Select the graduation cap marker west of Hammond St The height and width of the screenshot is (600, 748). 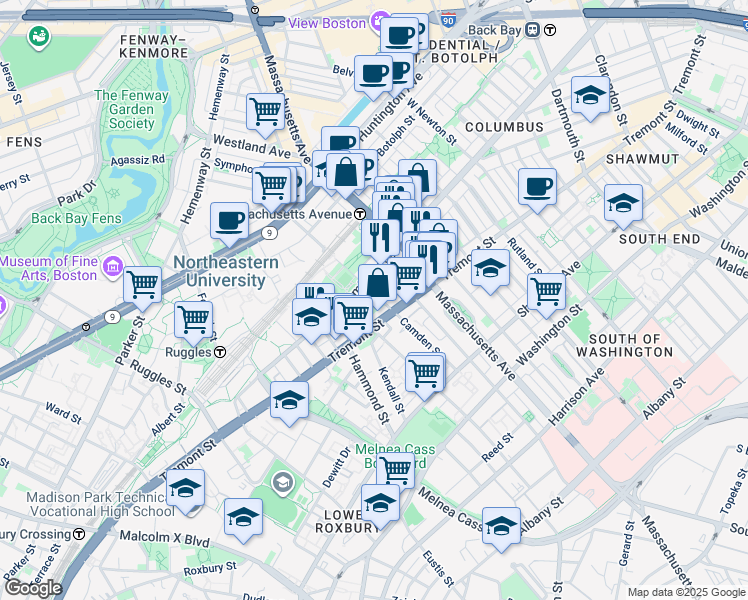point(289,402)
